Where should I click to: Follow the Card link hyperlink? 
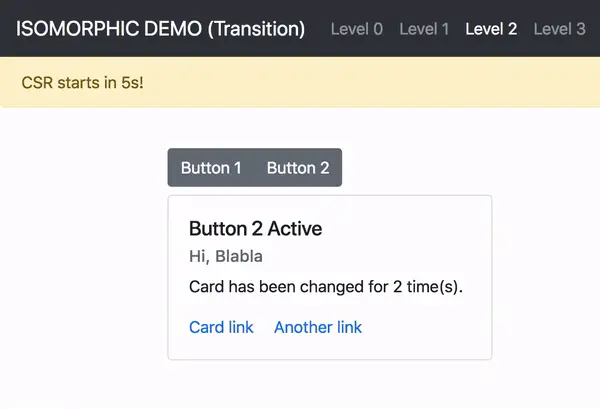coord(221,327)
